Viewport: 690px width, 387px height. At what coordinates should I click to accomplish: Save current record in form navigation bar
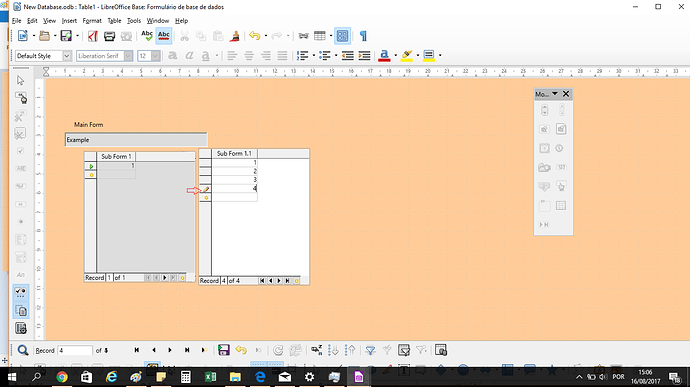224,350
